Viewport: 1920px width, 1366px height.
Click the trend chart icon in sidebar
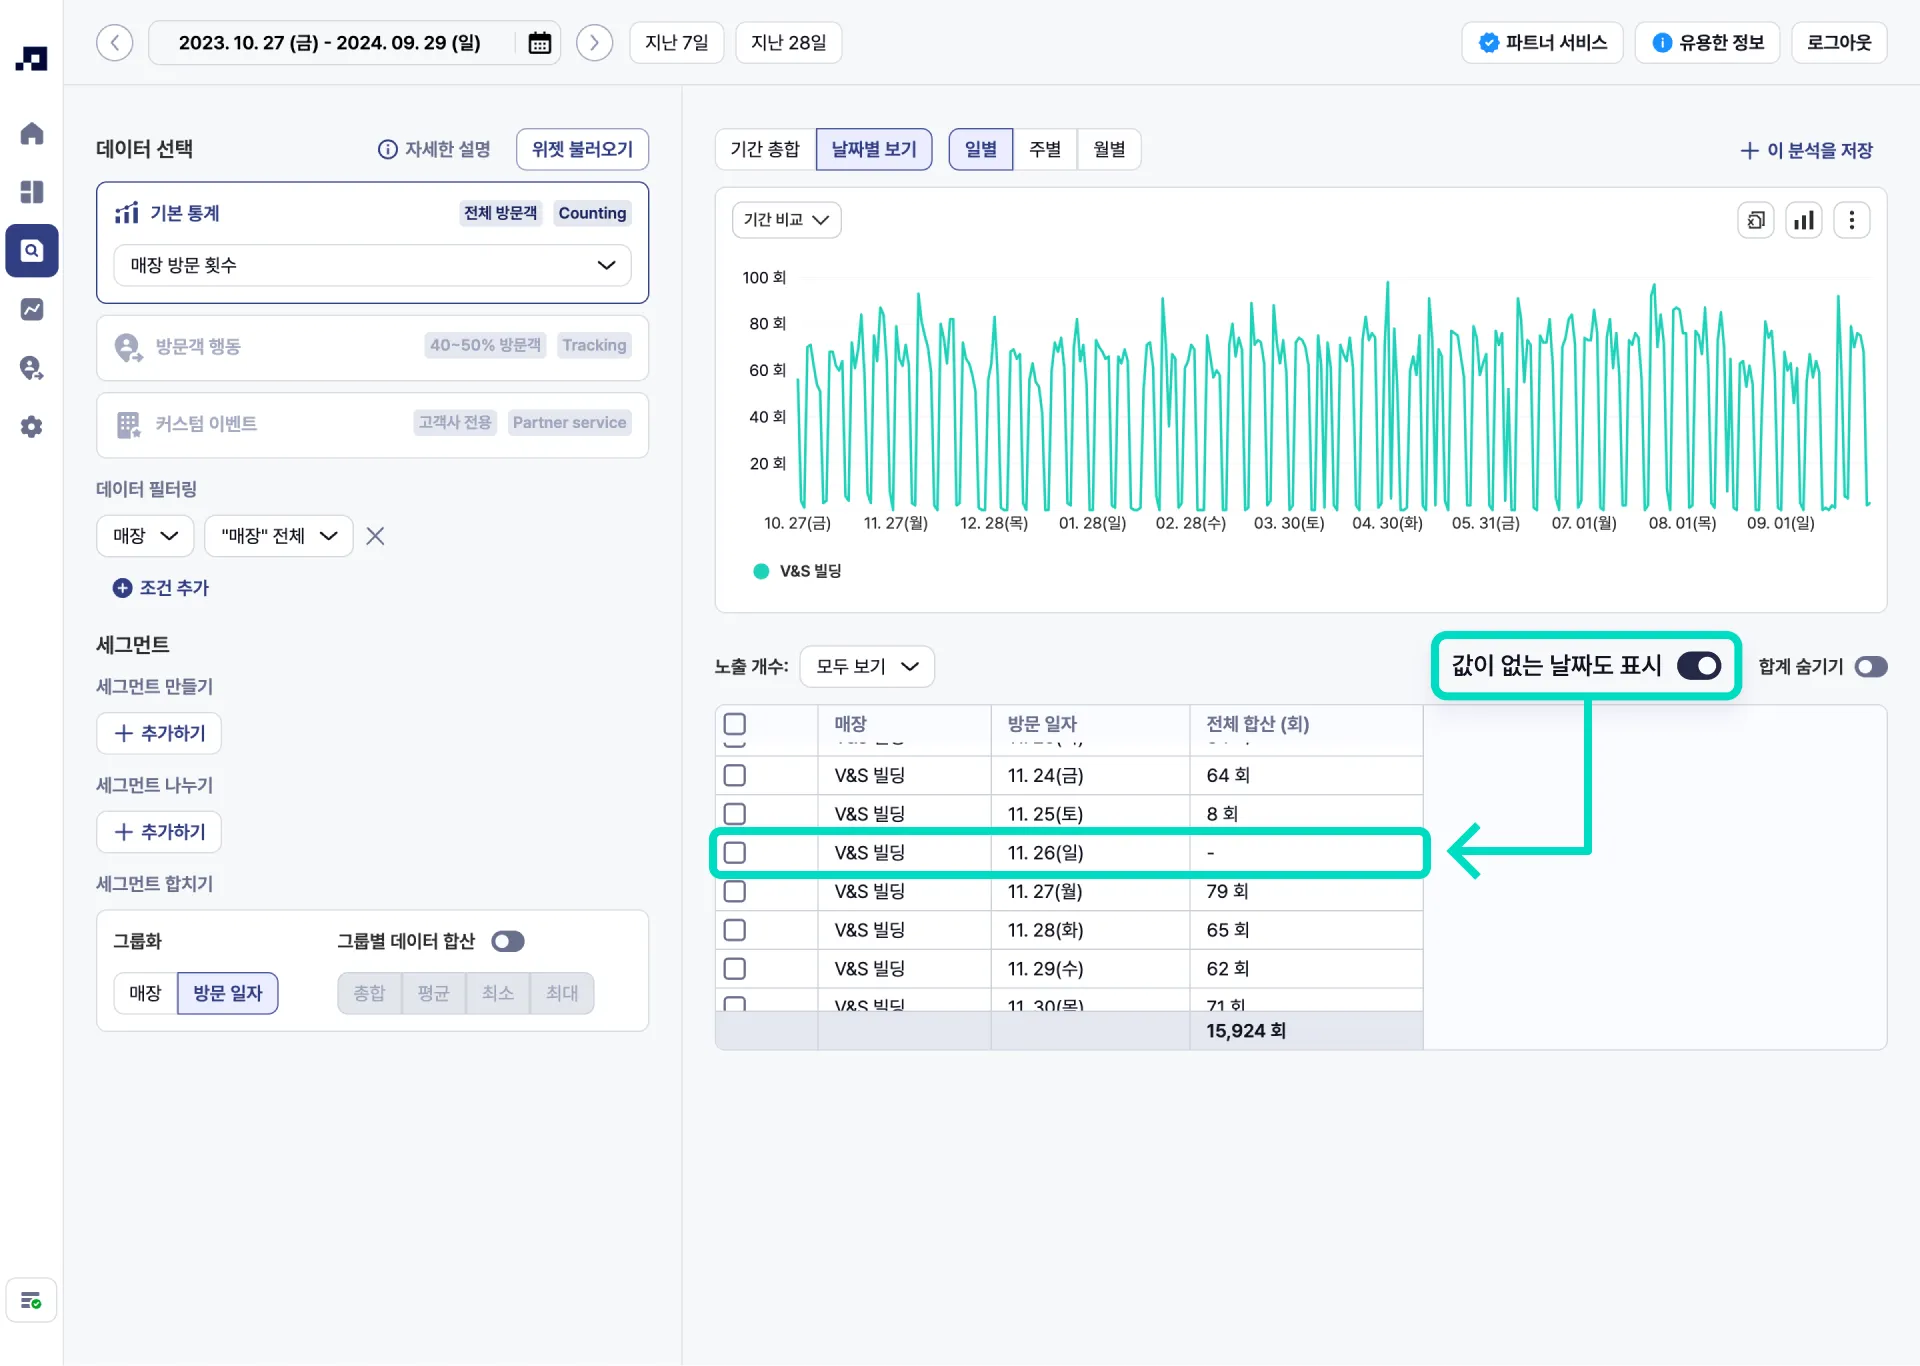click(x=32, y=309)
